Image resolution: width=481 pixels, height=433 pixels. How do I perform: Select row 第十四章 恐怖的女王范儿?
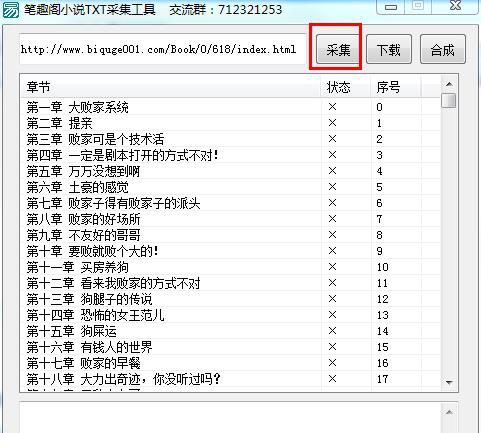(x=231, y=315)
